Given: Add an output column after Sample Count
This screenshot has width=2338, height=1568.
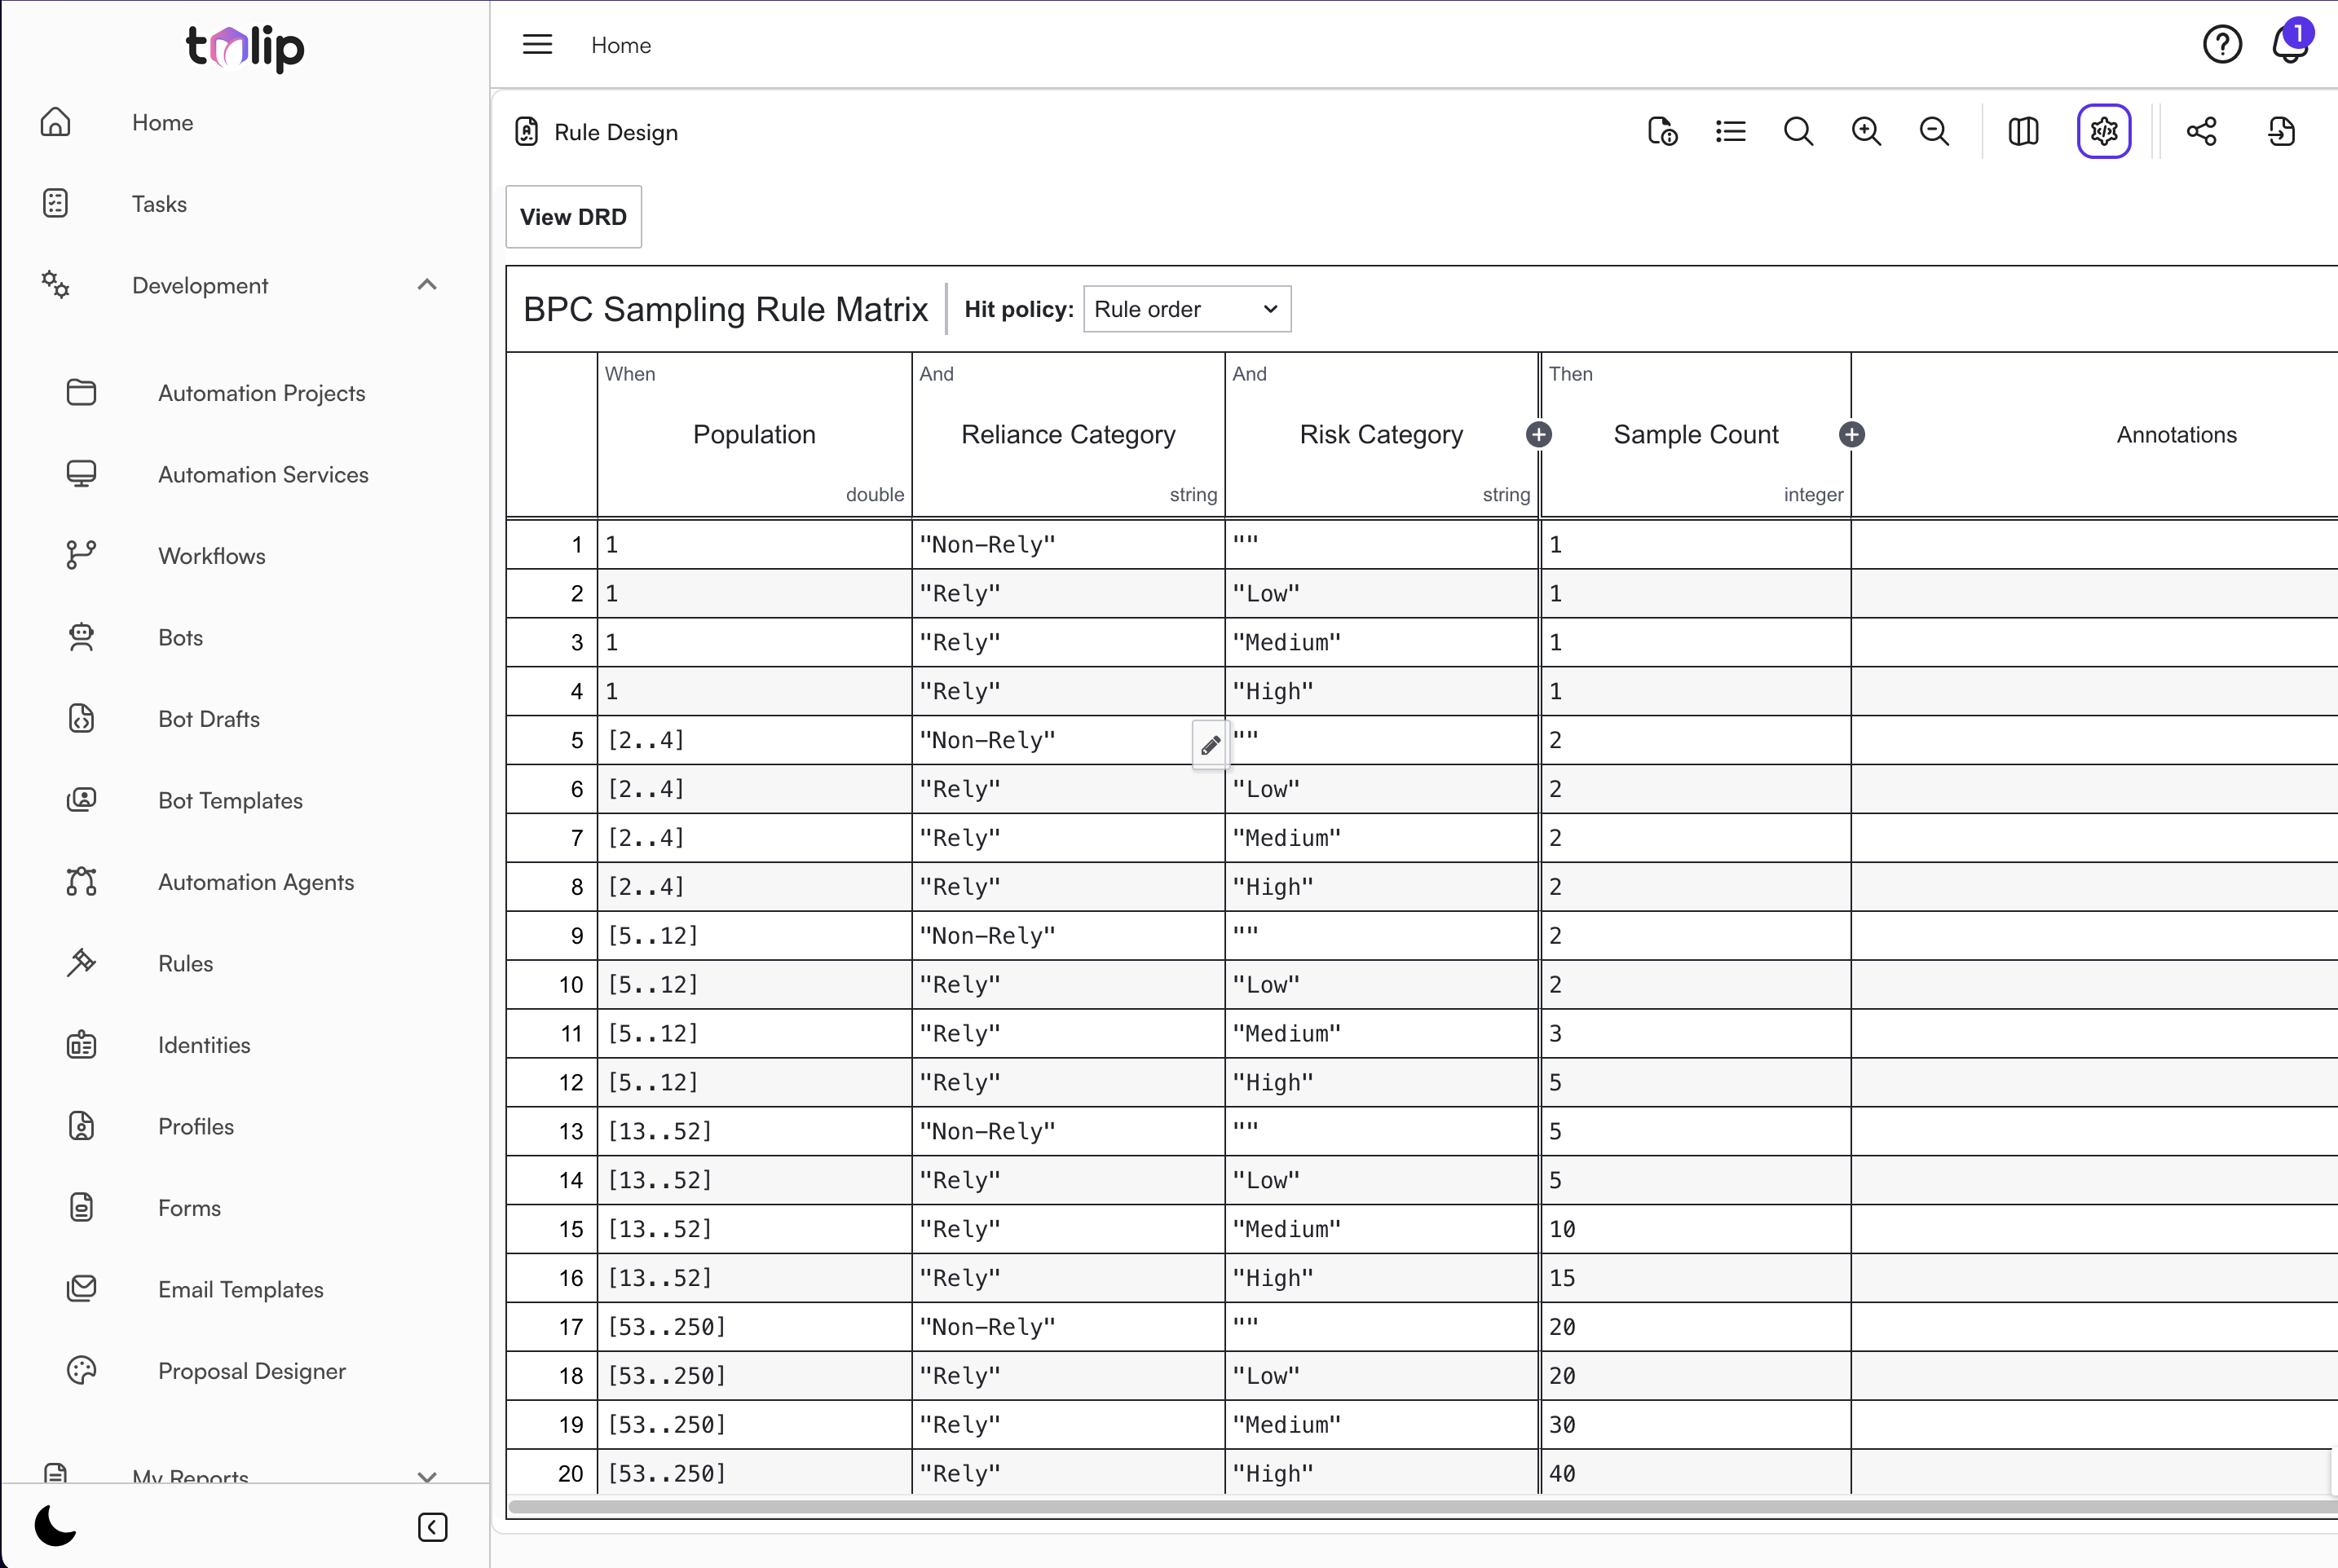Looking at the screenshot, I should coord(1852,434).
